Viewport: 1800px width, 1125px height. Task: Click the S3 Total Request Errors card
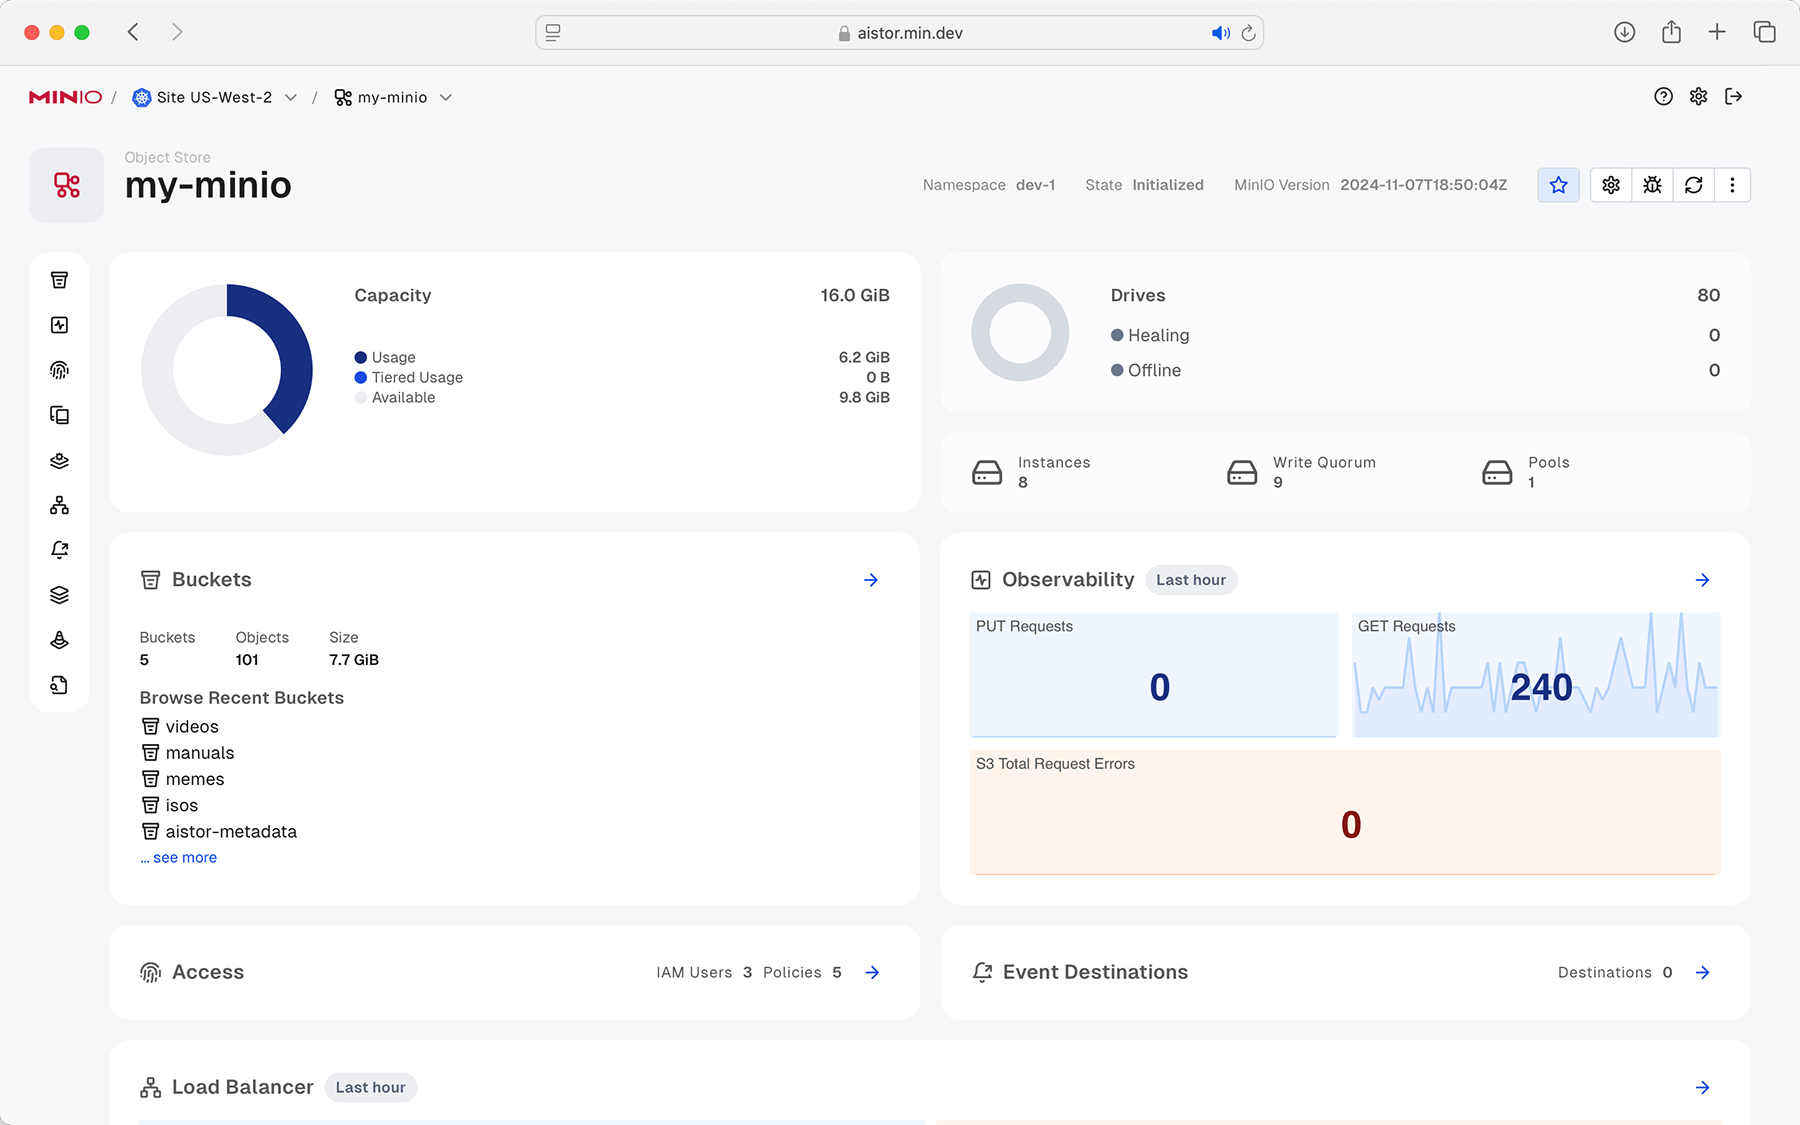coord(1345,812)
